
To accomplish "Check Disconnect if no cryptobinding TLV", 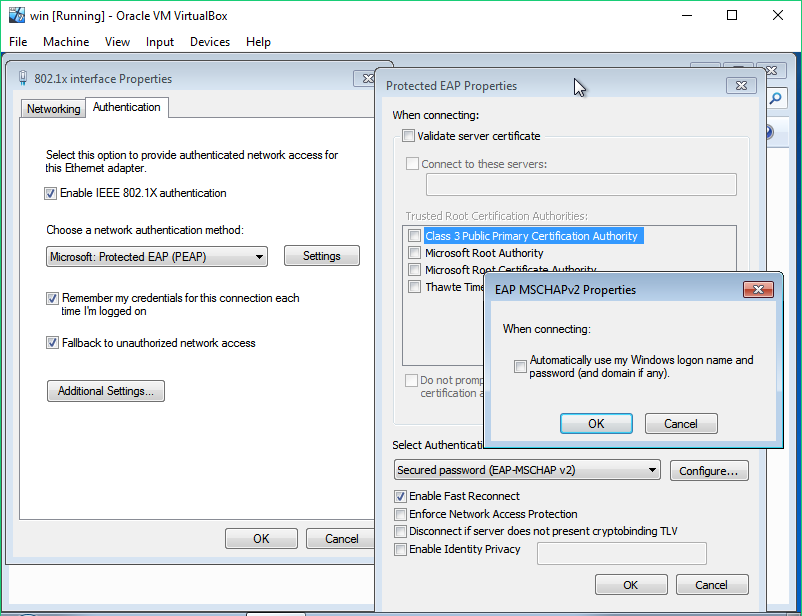I will coord(400,532).
